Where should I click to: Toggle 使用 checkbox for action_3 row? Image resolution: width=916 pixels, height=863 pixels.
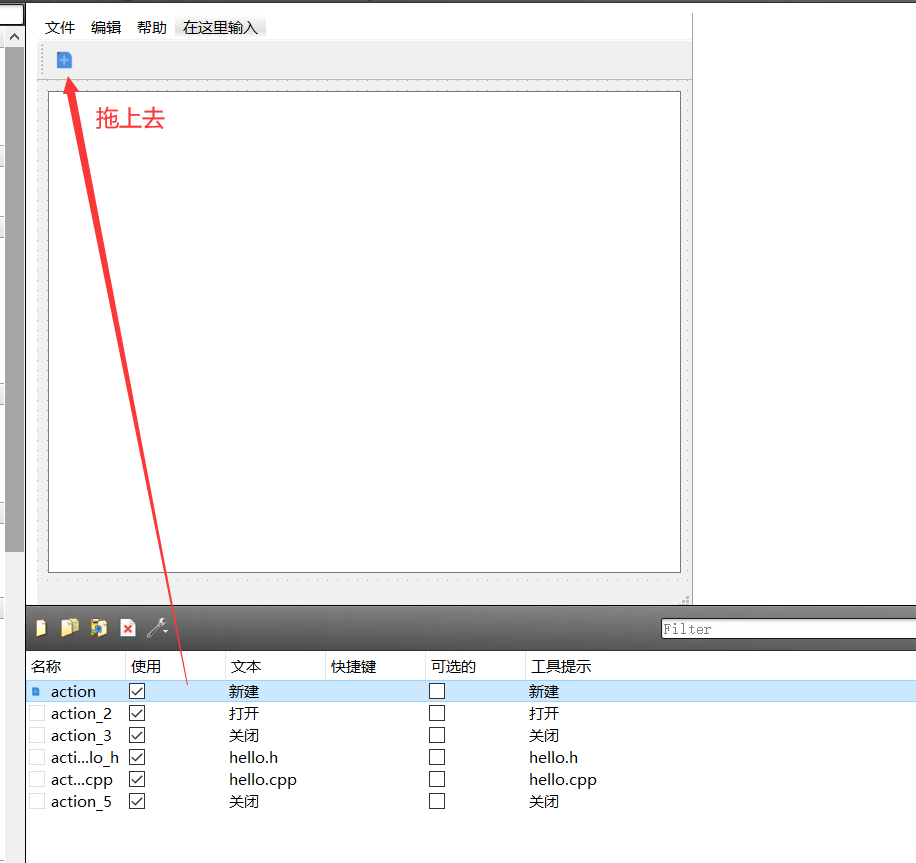[x=137, y=736]
